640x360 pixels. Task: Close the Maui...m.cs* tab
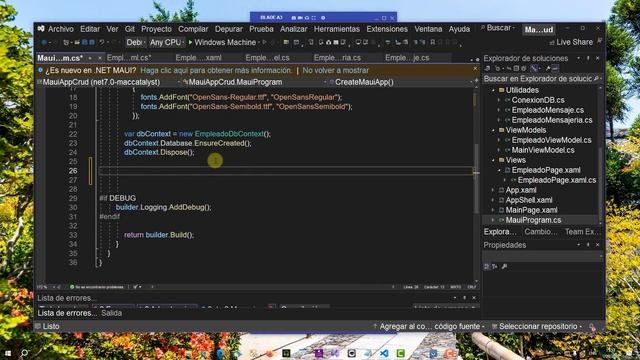click(100, 58)
